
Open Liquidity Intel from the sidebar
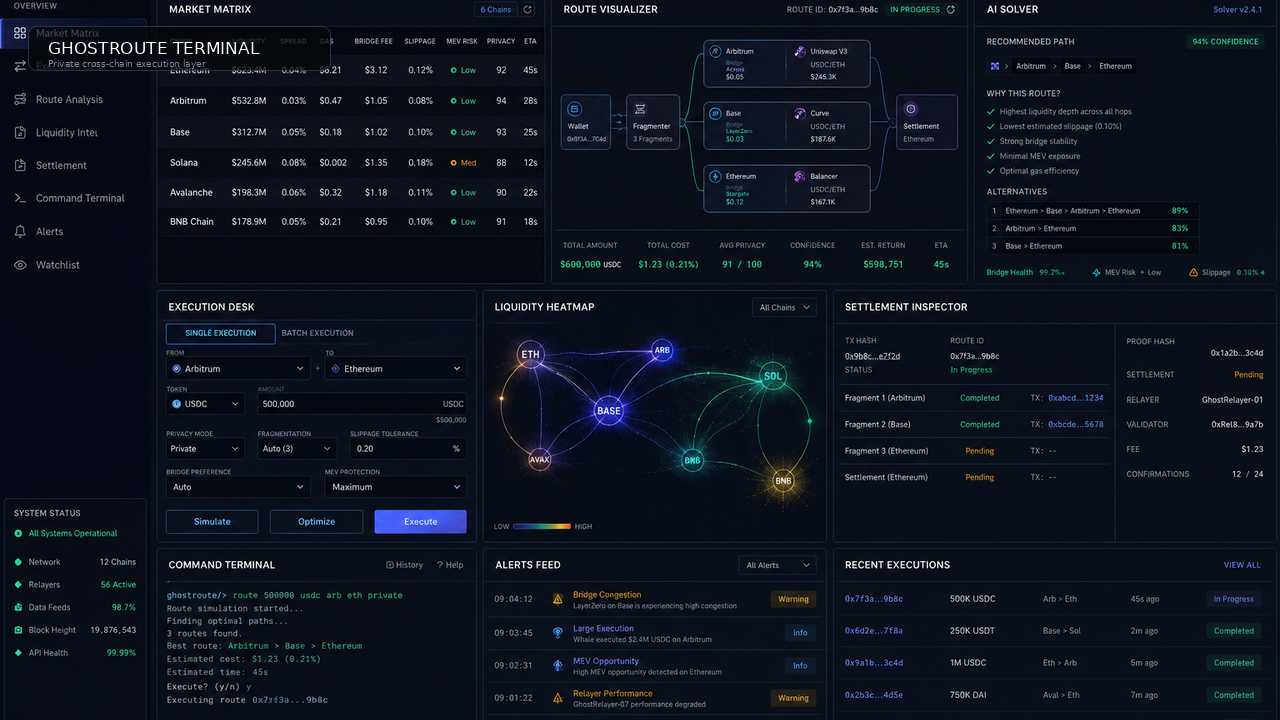coord(67,132)
